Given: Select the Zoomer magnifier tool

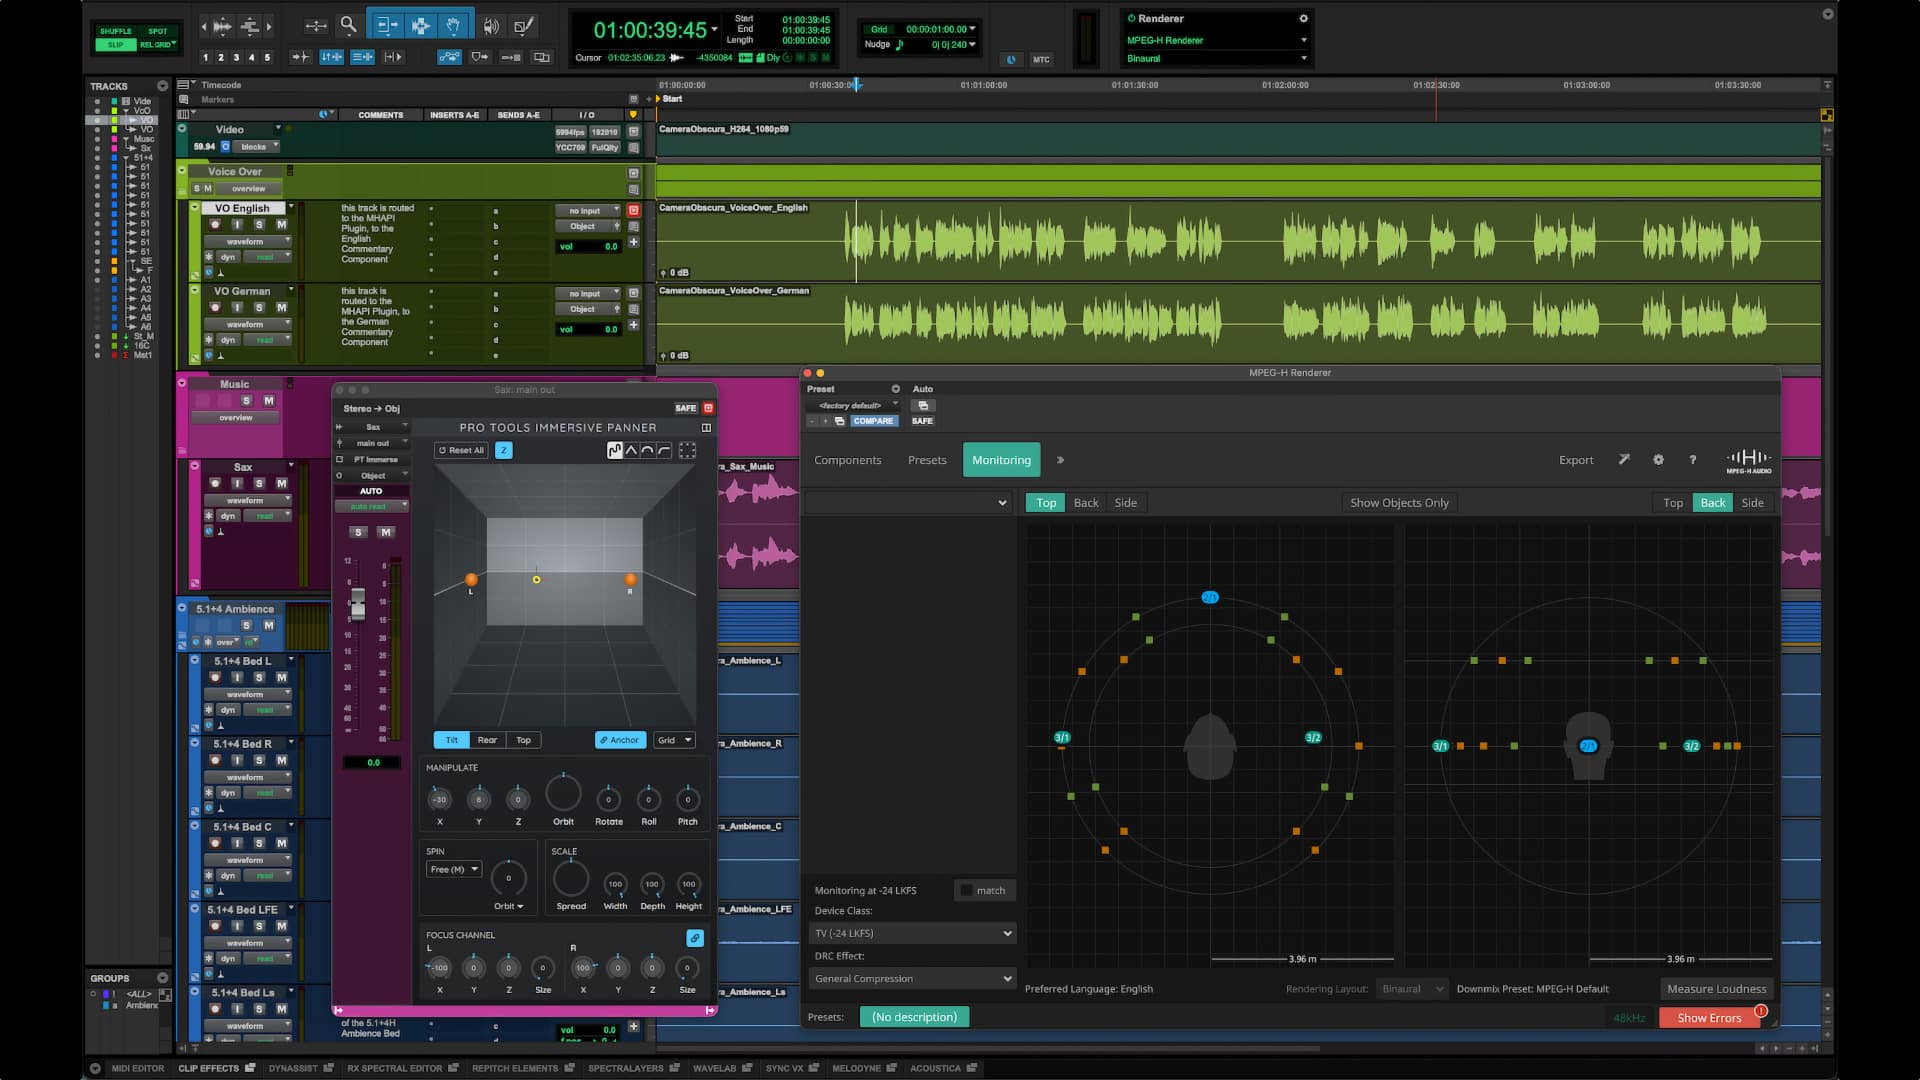Looking at the screenshot, I should point(348,26).
